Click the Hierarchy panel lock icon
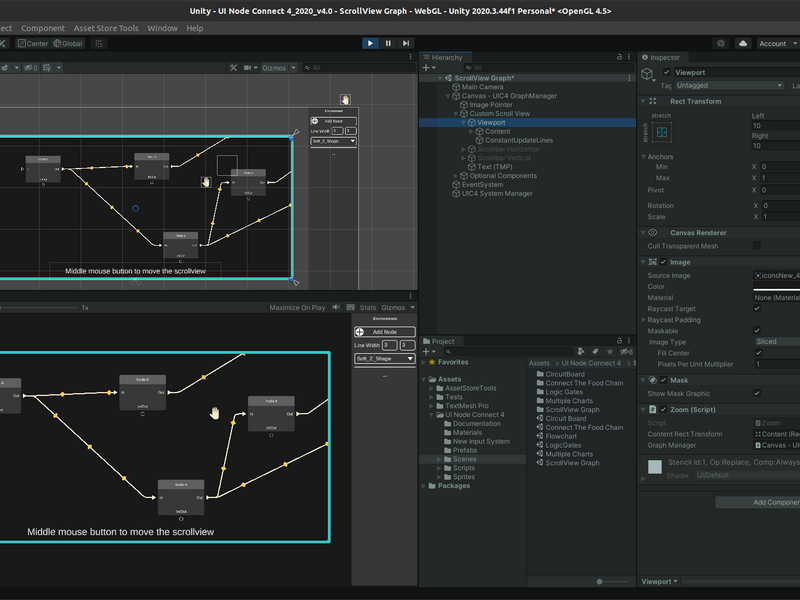 pos(619,57)
